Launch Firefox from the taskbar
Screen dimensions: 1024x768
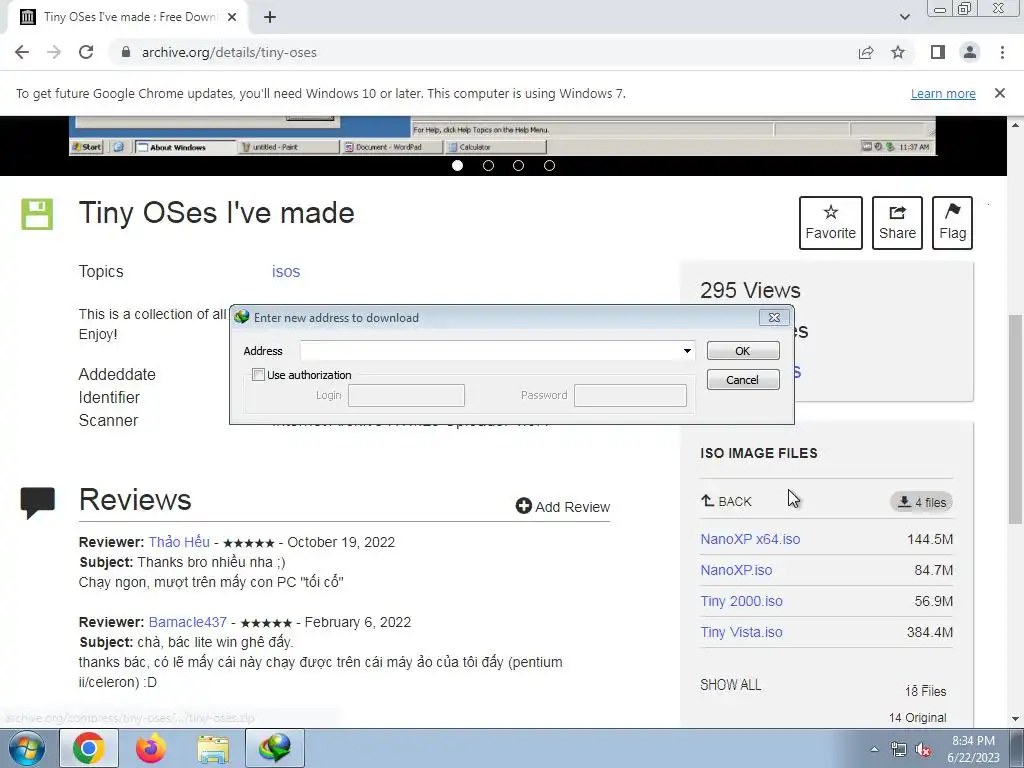coord(150,748)
